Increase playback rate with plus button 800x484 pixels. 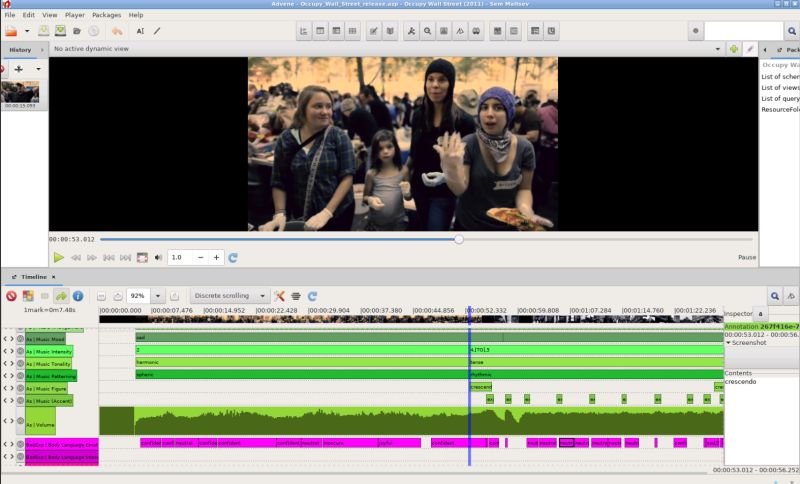[216, 258]
